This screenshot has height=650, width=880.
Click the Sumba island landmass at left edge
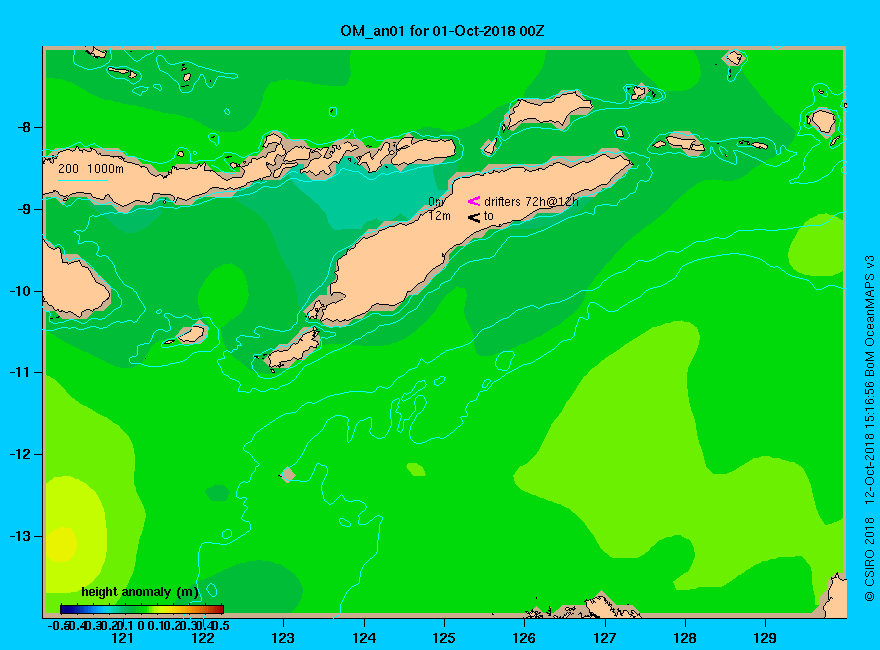[75, 283]
